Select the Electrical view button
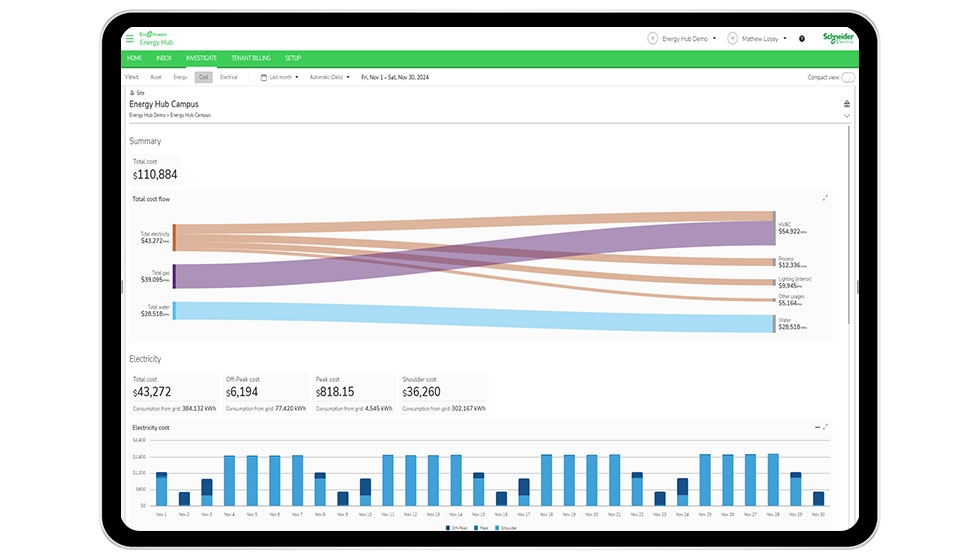This screenshot has height=560, width=980. [x=229, y=77]
